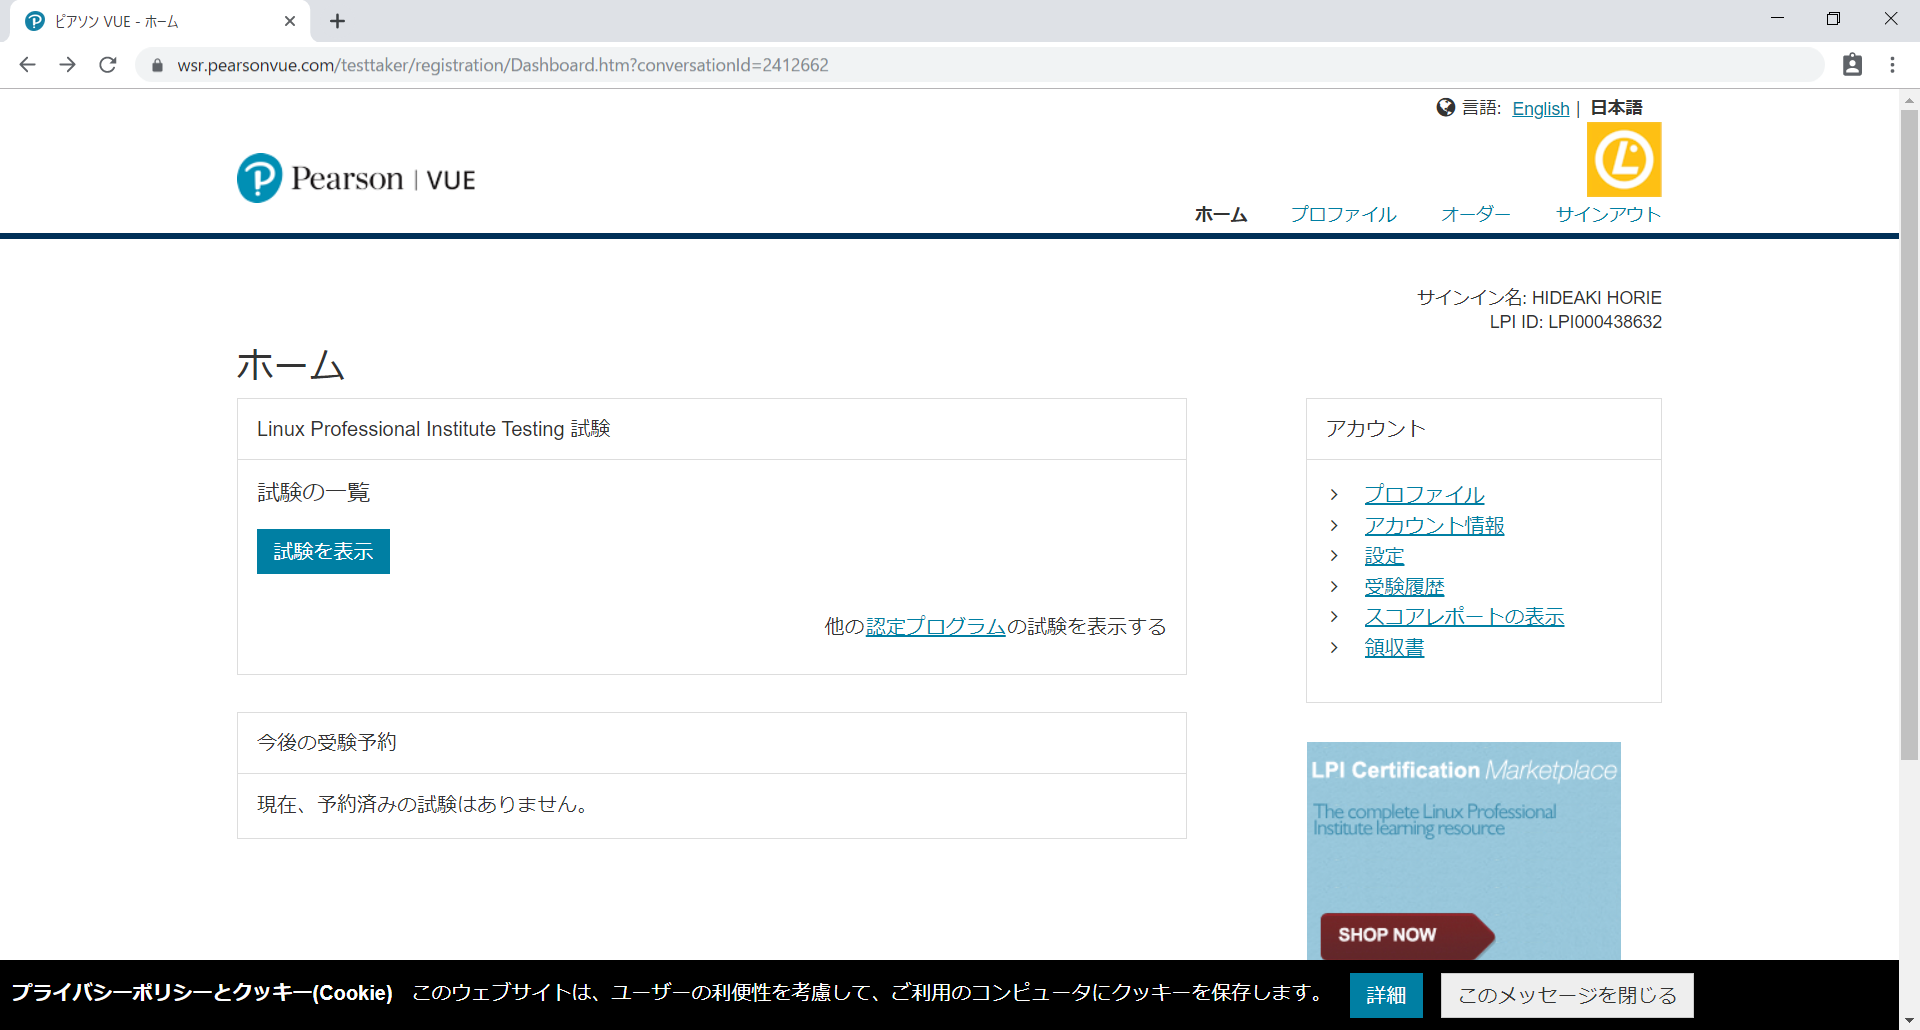Click chevron next to プロファイル
The width and height of the screenshot is (1920, 1030).
click(1334, 495)
